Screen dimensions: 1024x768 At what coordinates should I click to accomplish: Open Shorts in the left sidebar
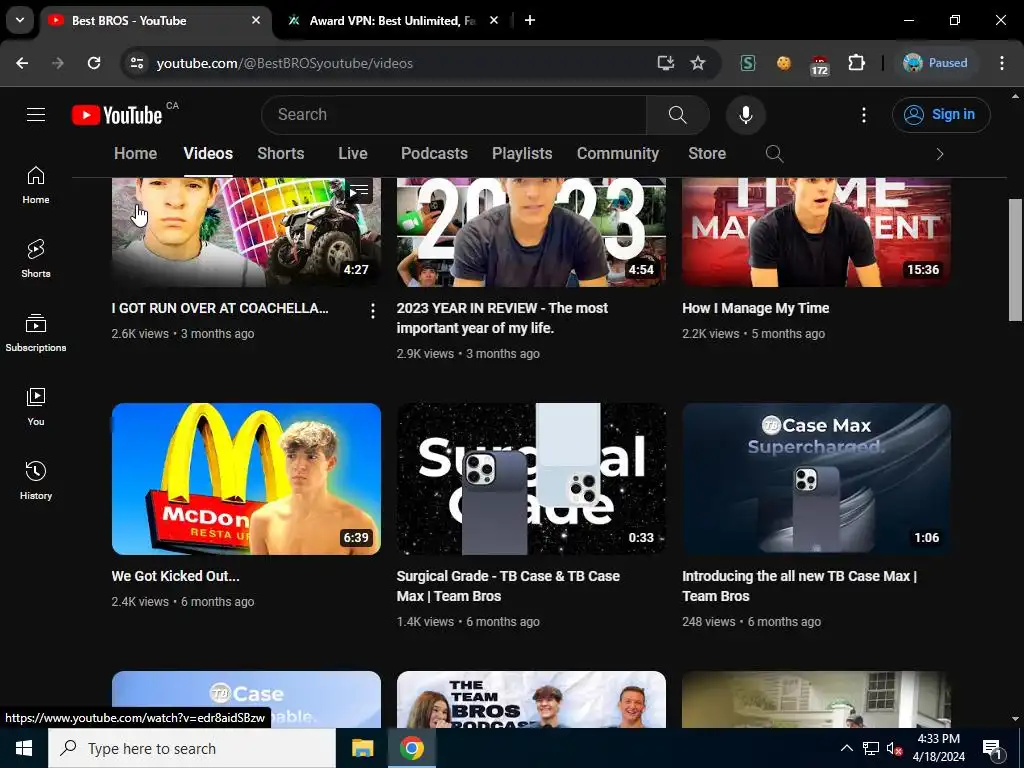tap(36, 259)
